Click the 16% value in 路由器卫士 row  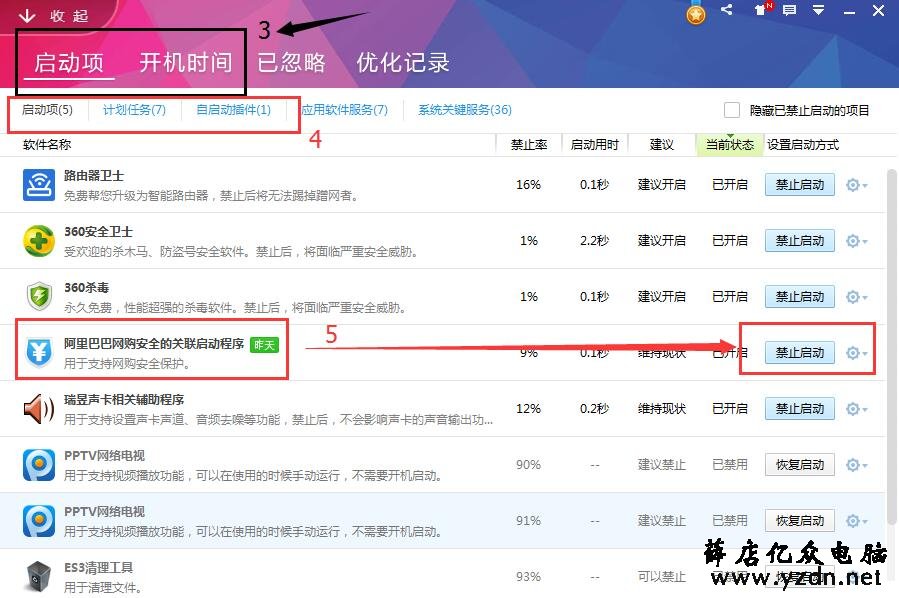click(x=528, y=185)
